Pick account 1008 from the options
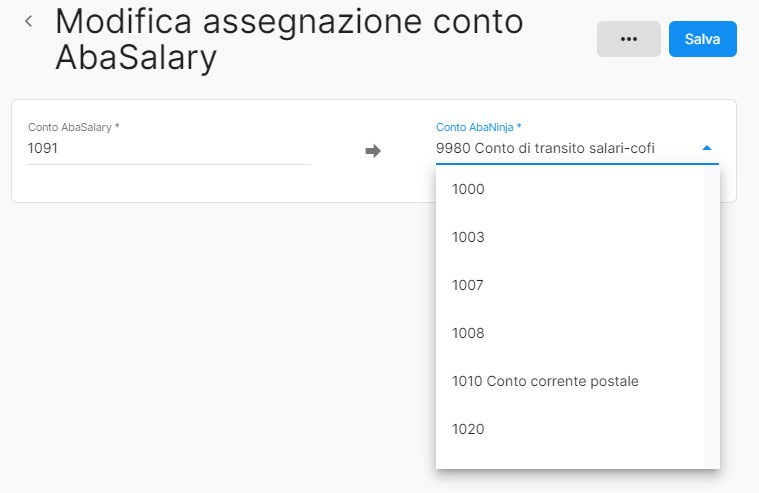The width and height of the screenshot is (759, 493). [x=570, y=333]
